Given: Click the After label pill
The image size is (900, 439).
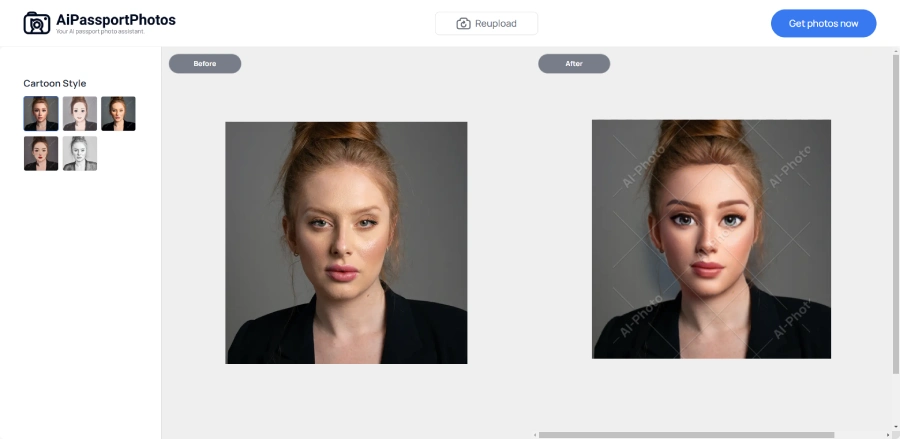Looking at the screenshot, I should [x=574, y=64].
